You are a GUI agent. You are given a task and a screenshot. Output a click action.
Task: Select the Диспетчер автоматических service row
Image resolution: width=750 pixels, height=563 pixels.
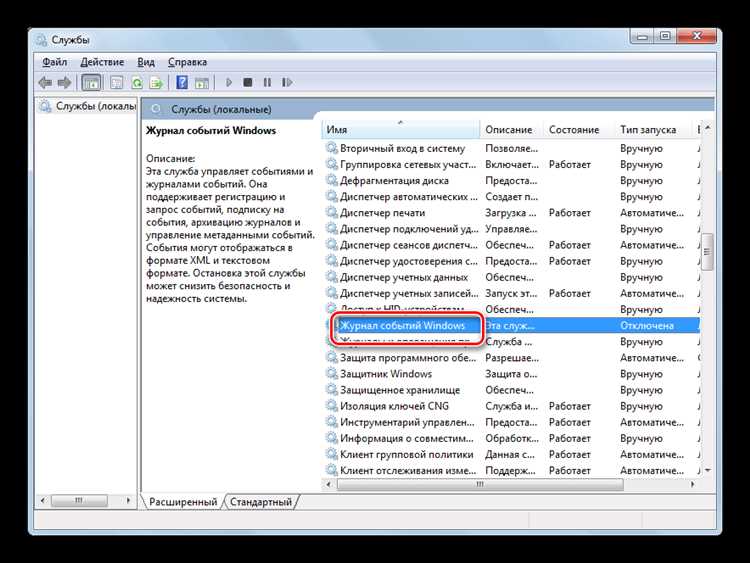pyautogui.click(x=511, y=197)
